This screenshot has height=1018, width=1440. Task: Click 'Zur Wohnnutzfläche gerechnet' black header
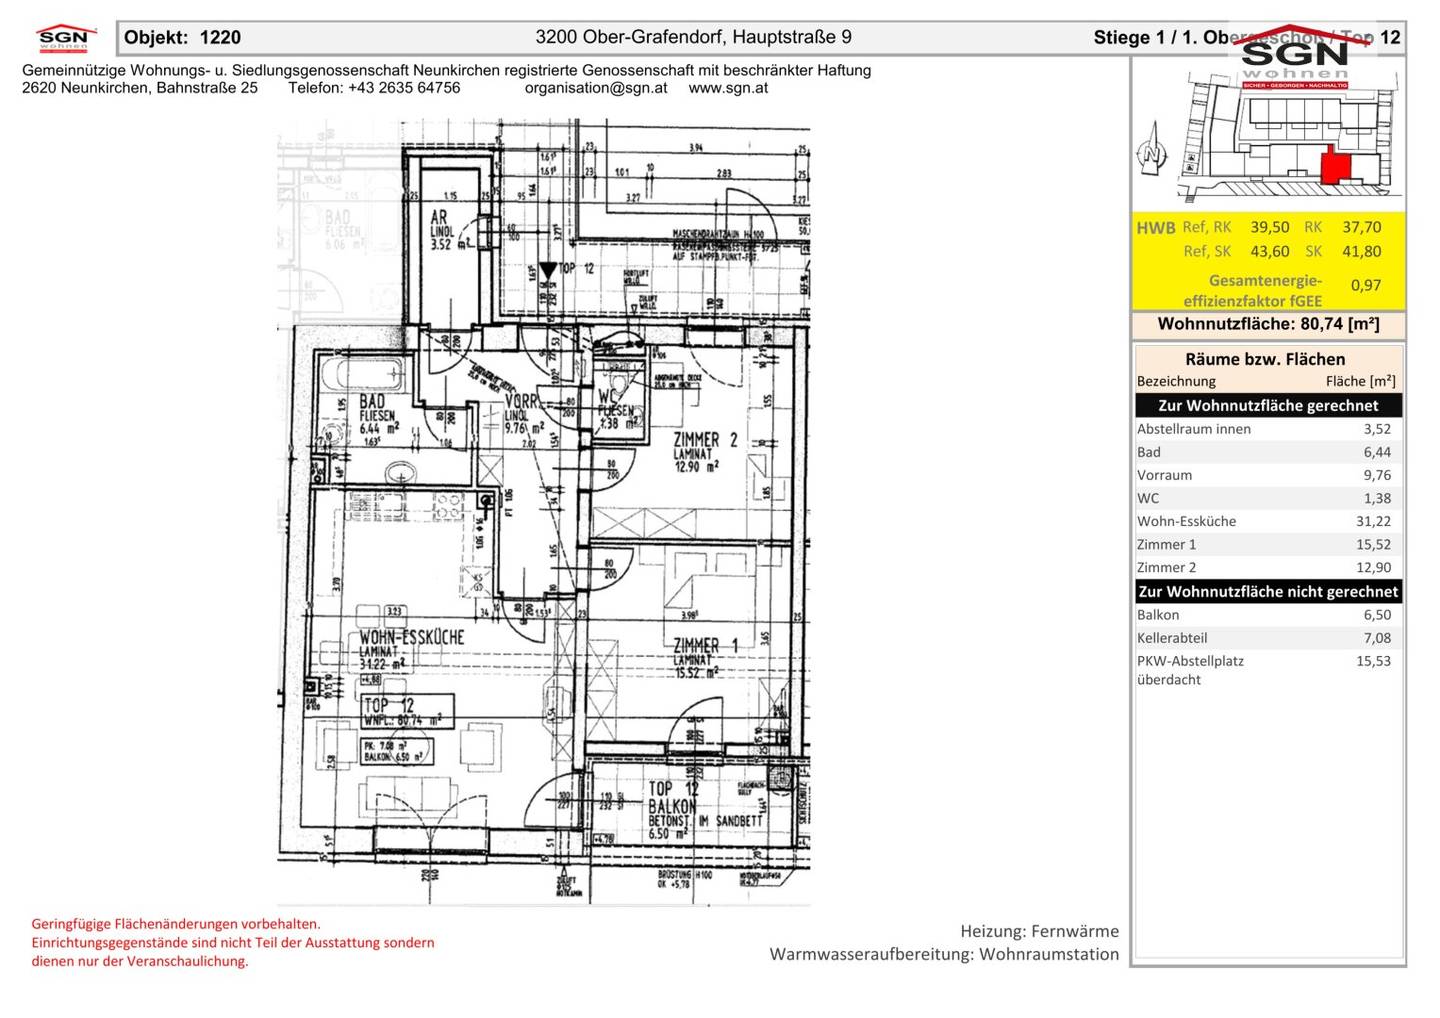[x=1268, y=405]
